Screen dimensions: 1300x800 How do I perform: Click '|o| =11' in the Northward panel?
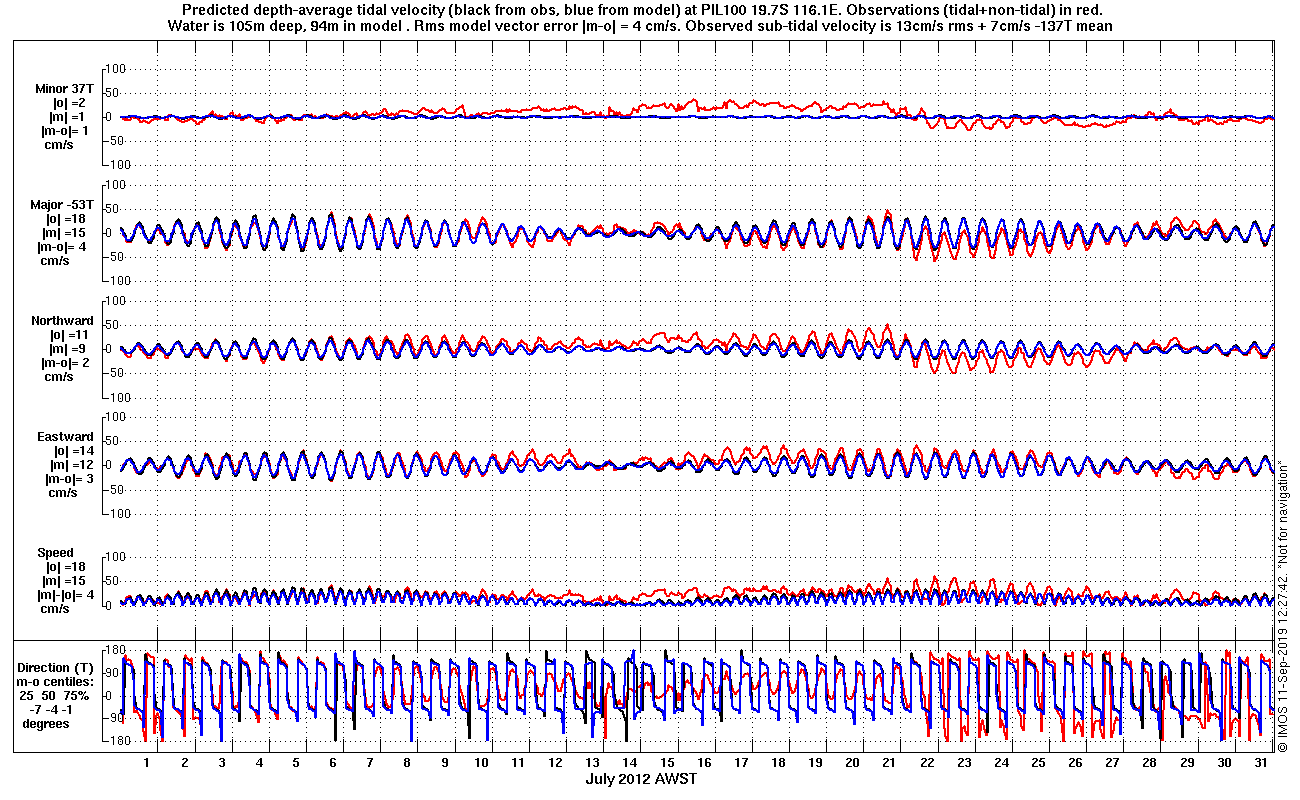pyautogui.click(x=70, y=335)
